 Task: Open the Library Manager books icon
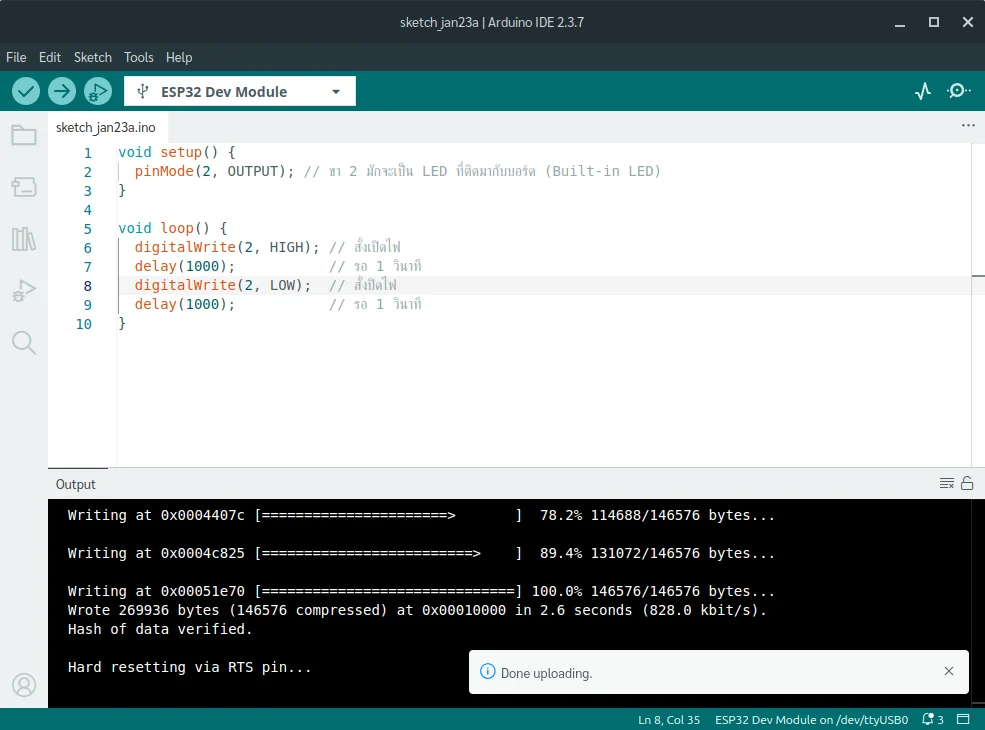(24, 239)
